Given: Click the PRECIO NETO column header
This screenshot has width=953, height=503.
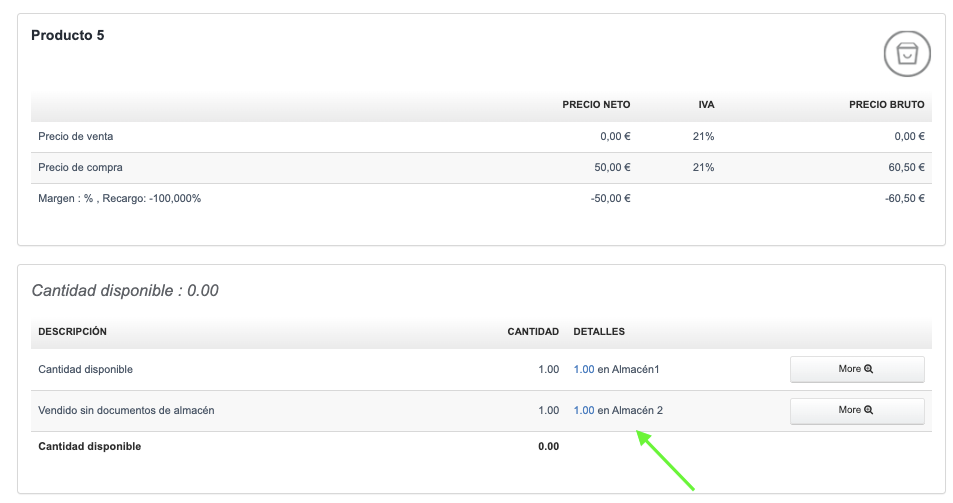Looking at the screenshot, I should (x=596, y=105).
